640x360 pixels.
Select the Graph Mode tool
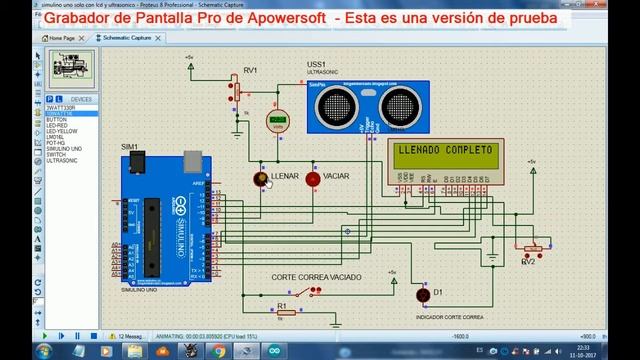[x=38, y=142]
